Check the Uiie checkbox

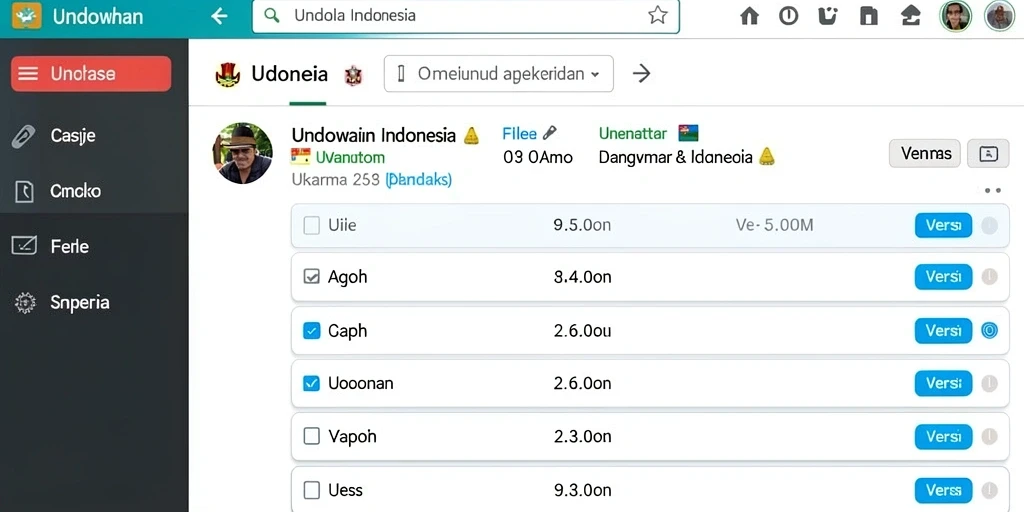click(312, 226)
